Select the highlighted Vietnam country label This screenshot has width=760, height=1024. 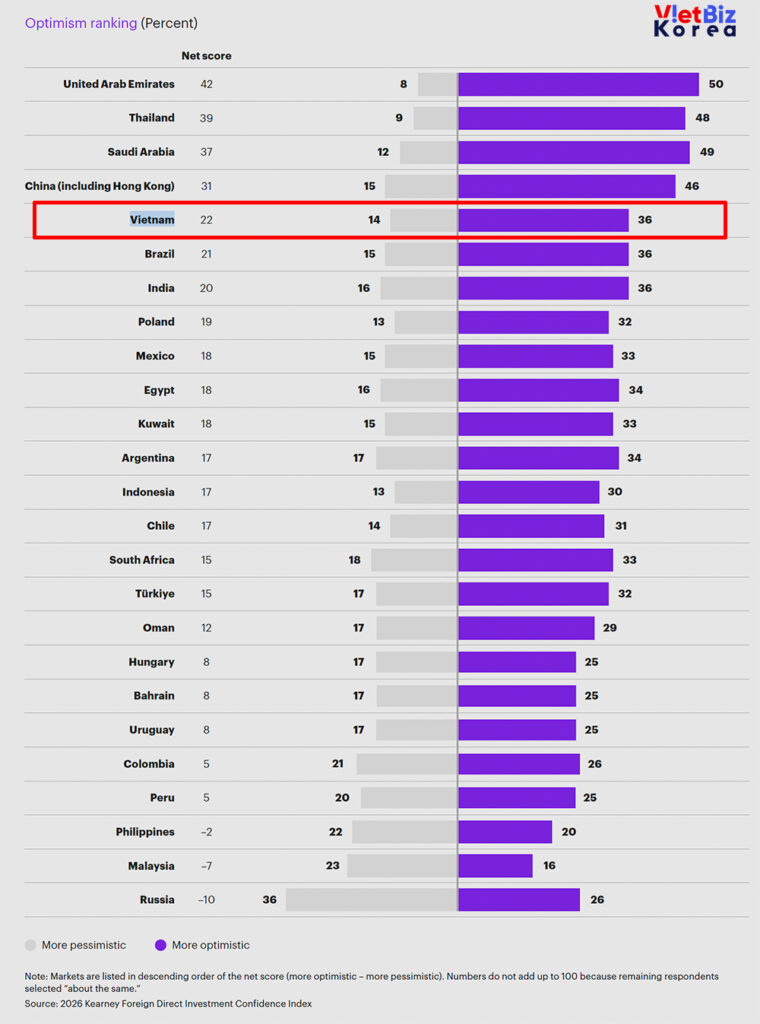pyautogui.click(x=152, y=220)
